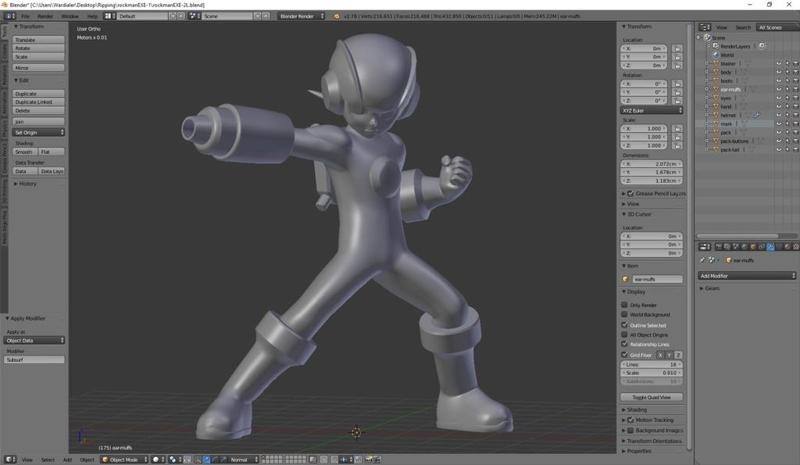Click the Translate button
The width and height of the screenshot is (800, 465).
click(x=39, y=39)
